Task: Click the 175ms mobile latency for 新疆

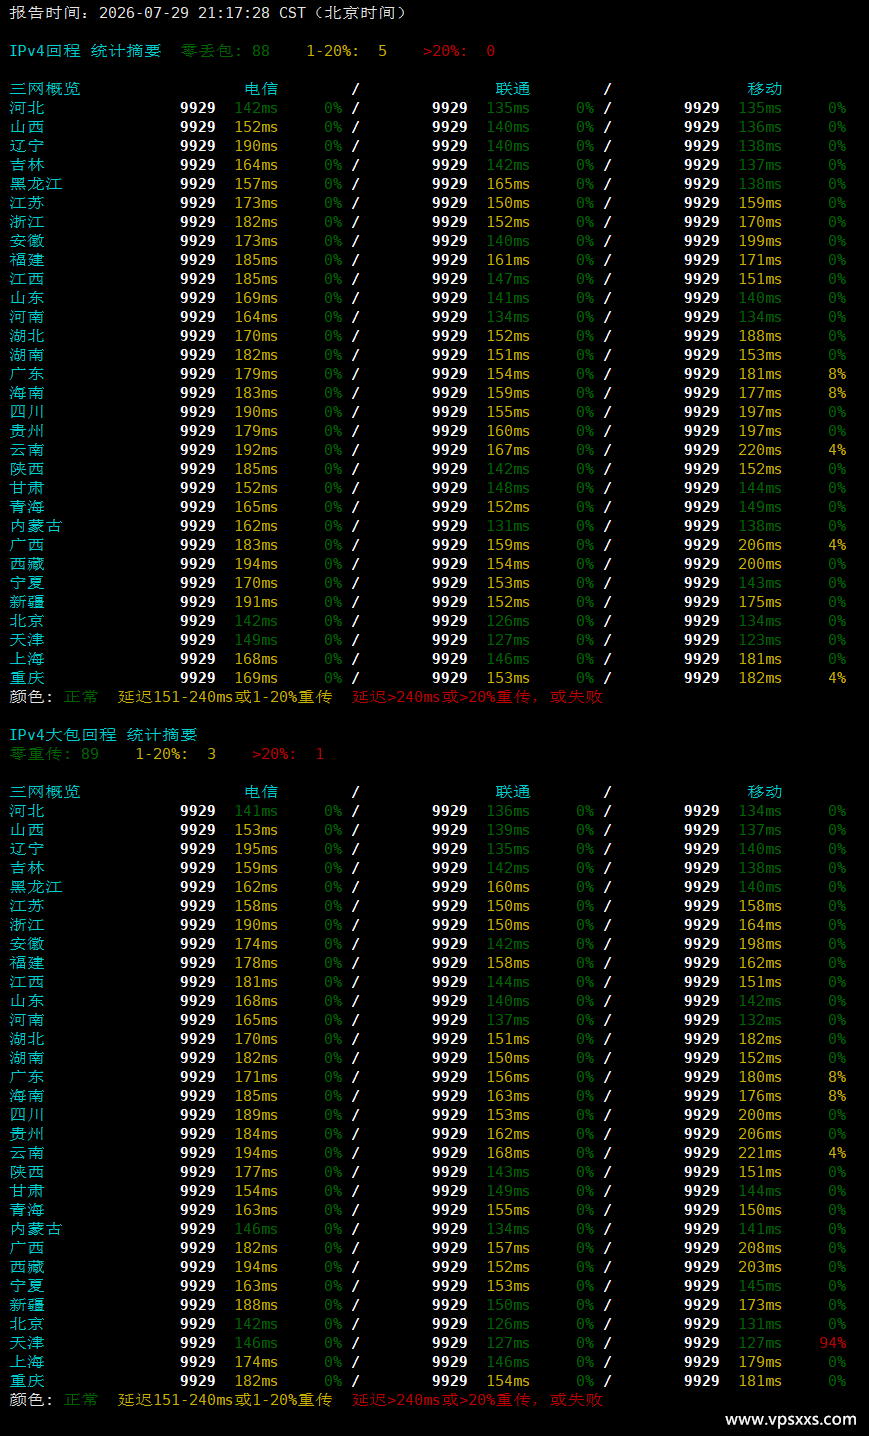Action: [760, 602]
